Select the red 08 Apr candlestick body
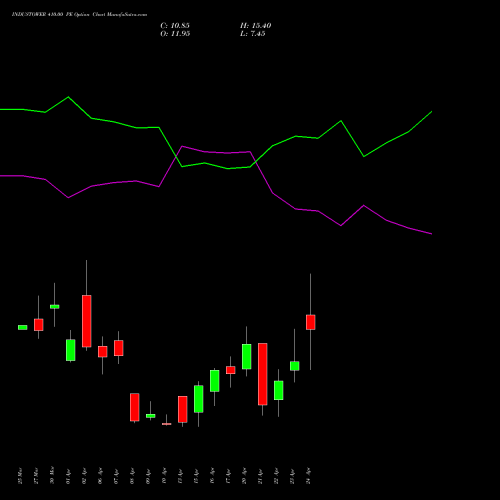Screen dimensions: 500x500 point(135,407)
